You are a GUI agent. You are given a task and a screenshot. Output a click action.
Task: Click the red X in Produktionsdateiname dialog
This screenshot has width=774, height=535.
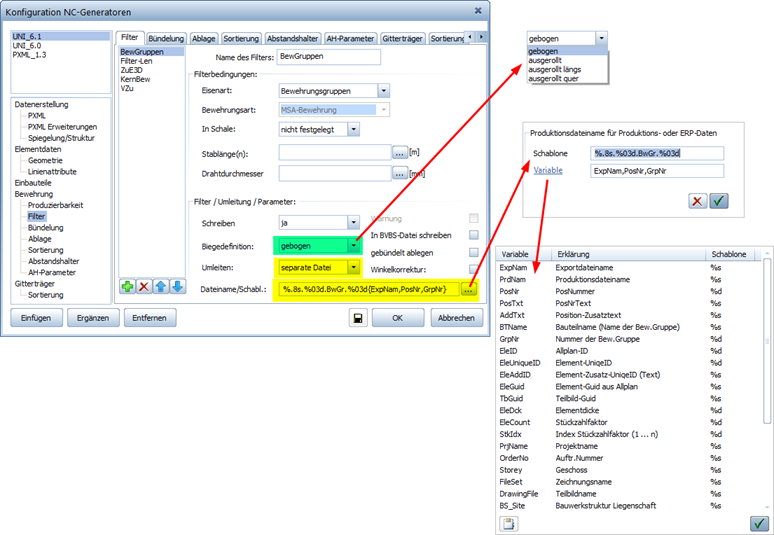point(697,201)
